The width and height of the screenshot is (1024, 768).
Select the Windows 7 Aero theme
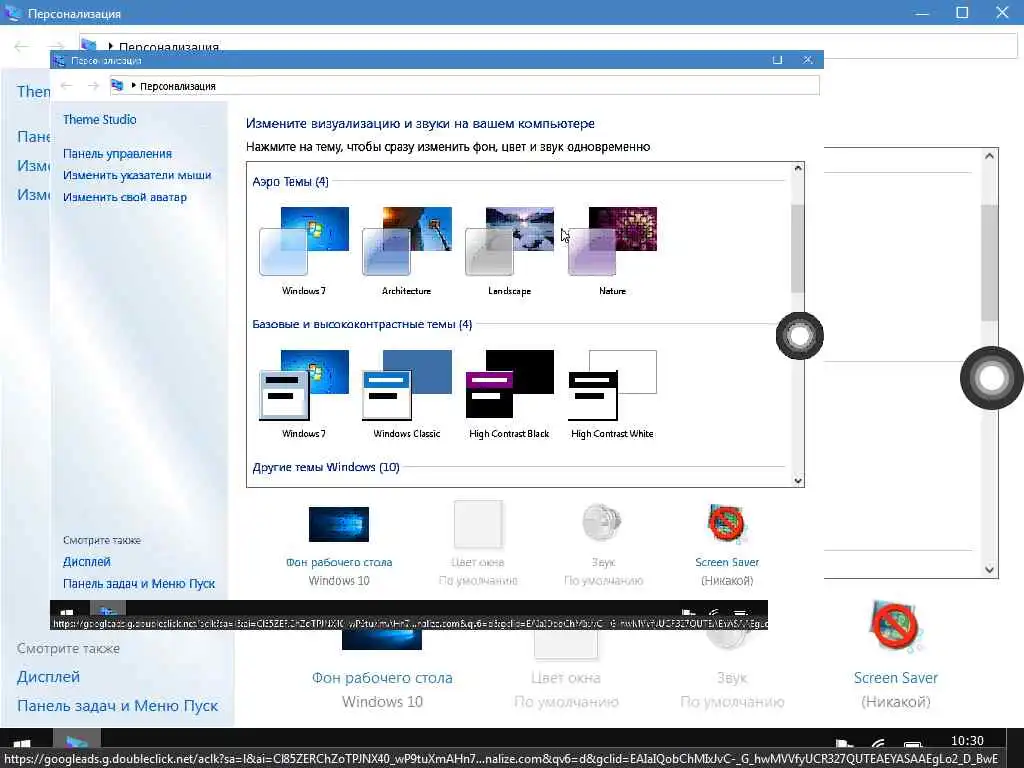304,251
